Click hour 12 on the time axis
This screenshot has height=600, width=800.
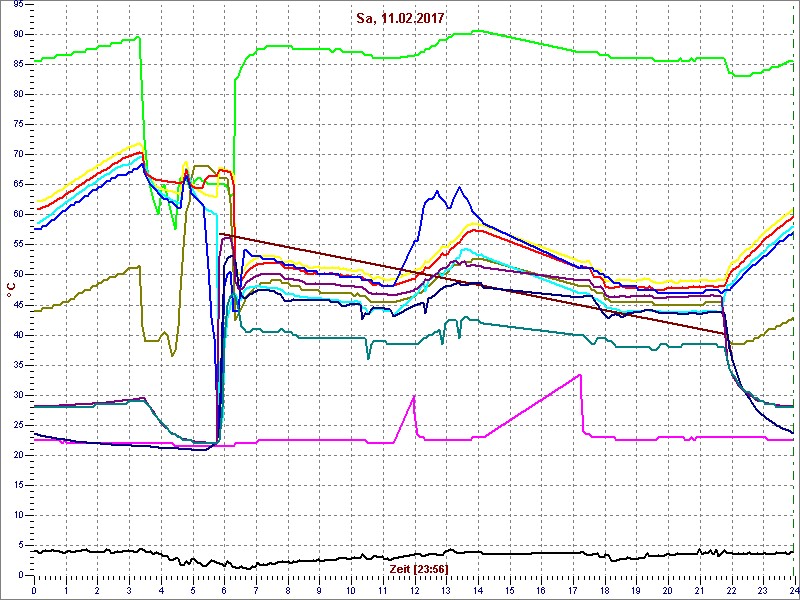tap(414, 590)
